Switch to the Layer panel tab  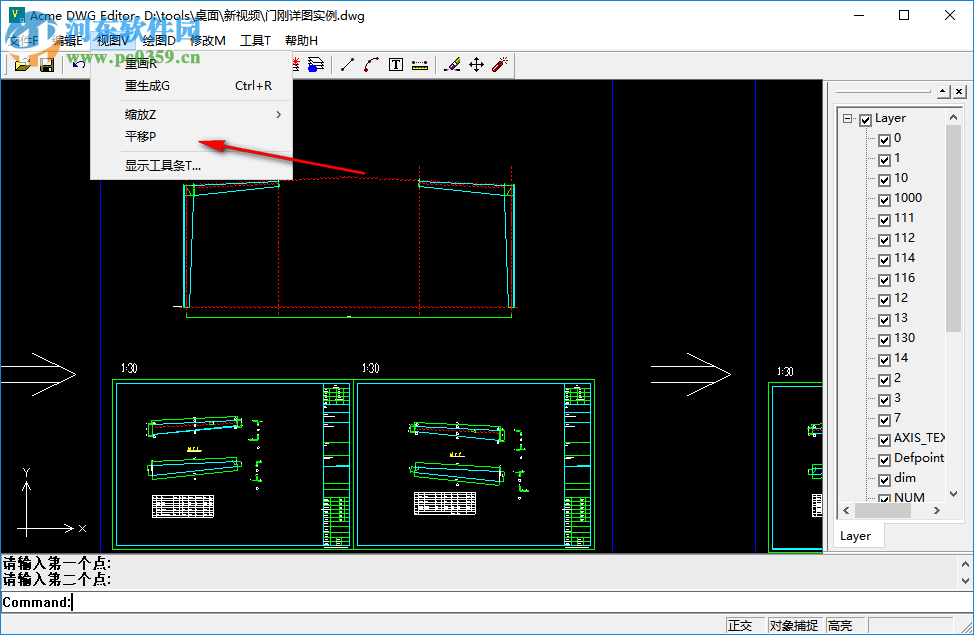pyautogui.click(x=857, y=535)
